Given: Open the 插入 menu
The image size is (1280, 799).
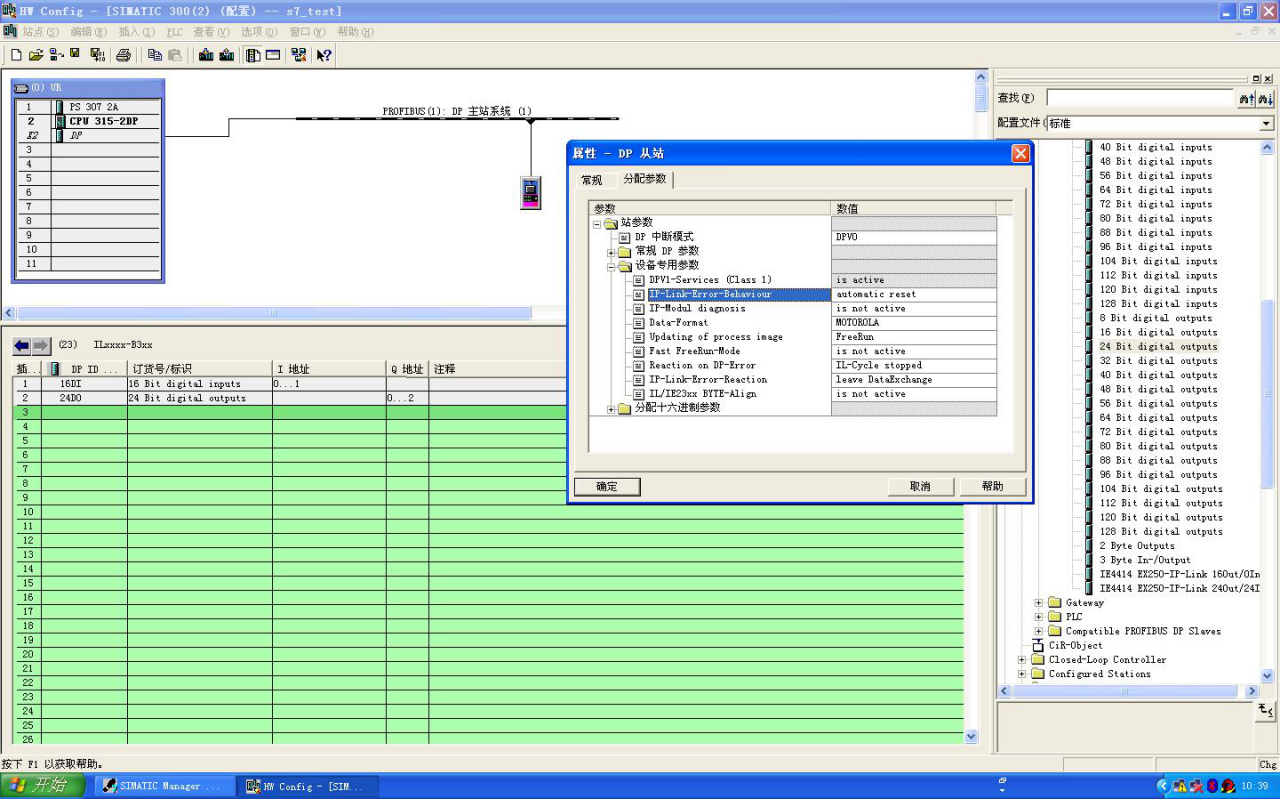Looking at the screenshot, I should pos(136,32).
